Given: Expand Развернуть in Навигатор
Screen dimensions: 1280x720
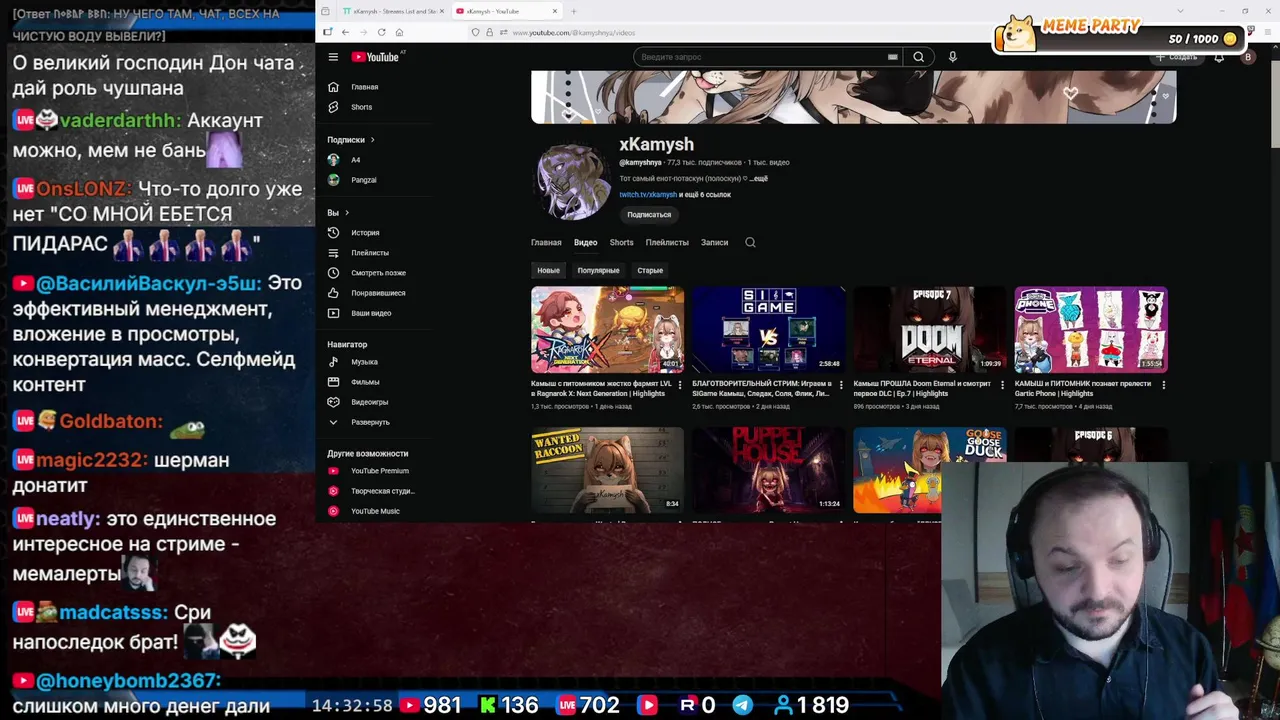Looking at the screenshot, I should [370, 422].
